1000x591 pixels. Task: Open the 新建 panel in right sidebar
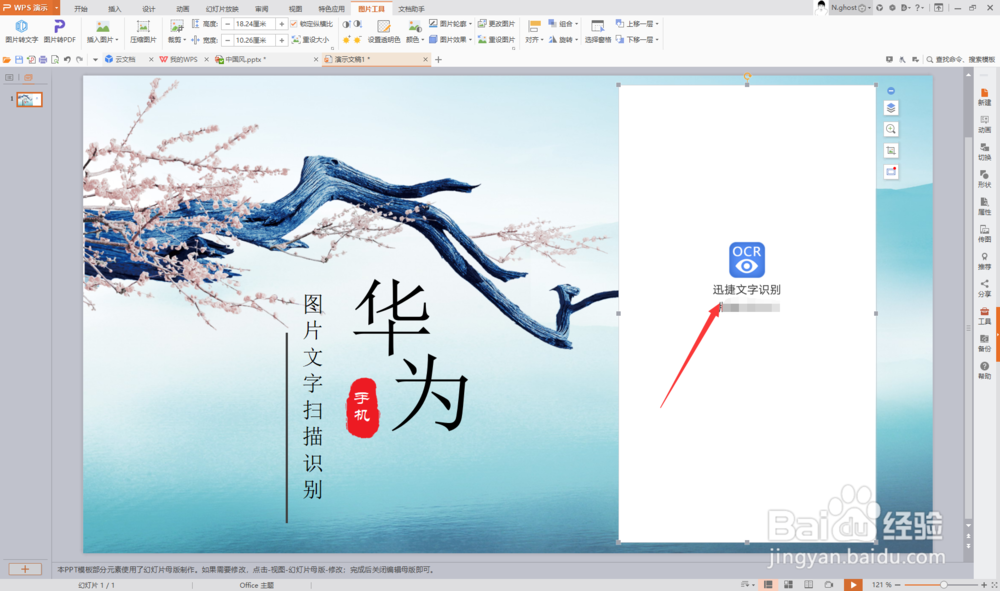(985, 97)
